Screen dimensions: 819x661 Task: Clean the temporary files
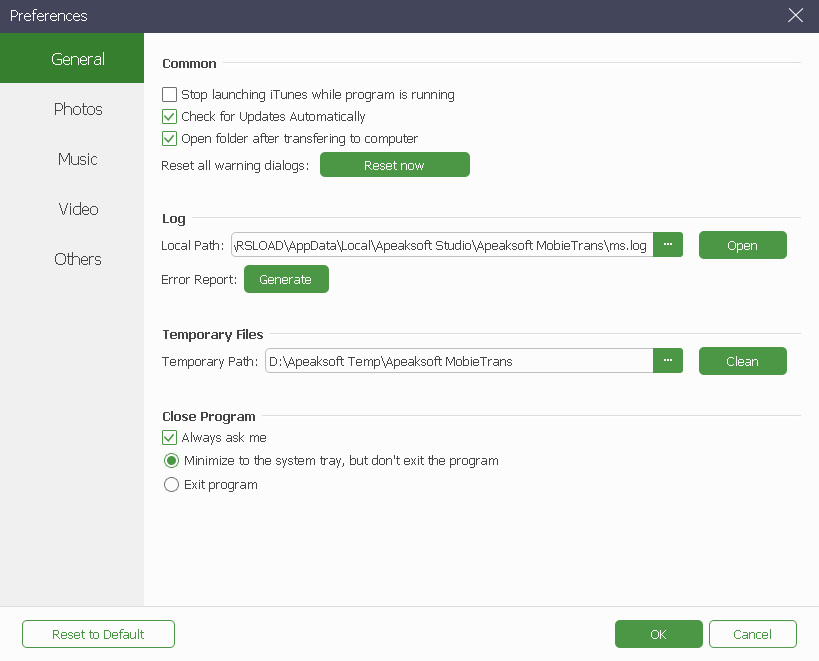pos(742,361)
